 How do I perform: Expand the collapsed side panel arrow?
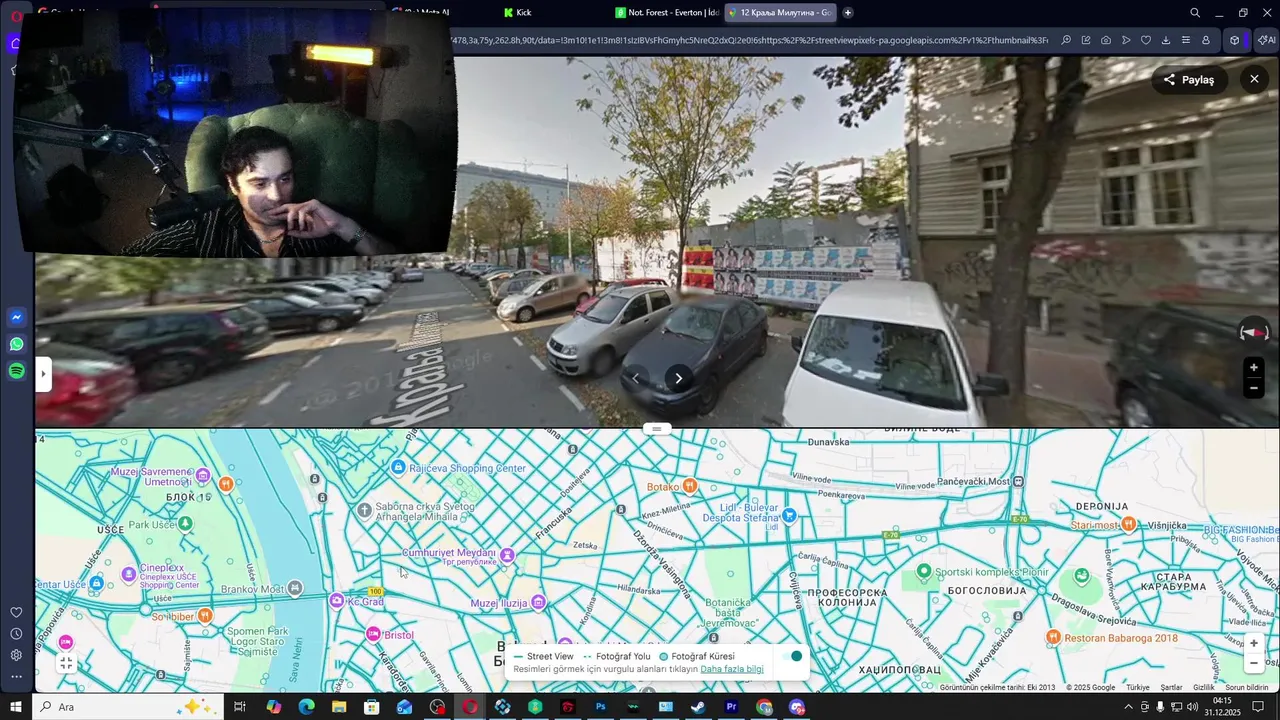43,375
